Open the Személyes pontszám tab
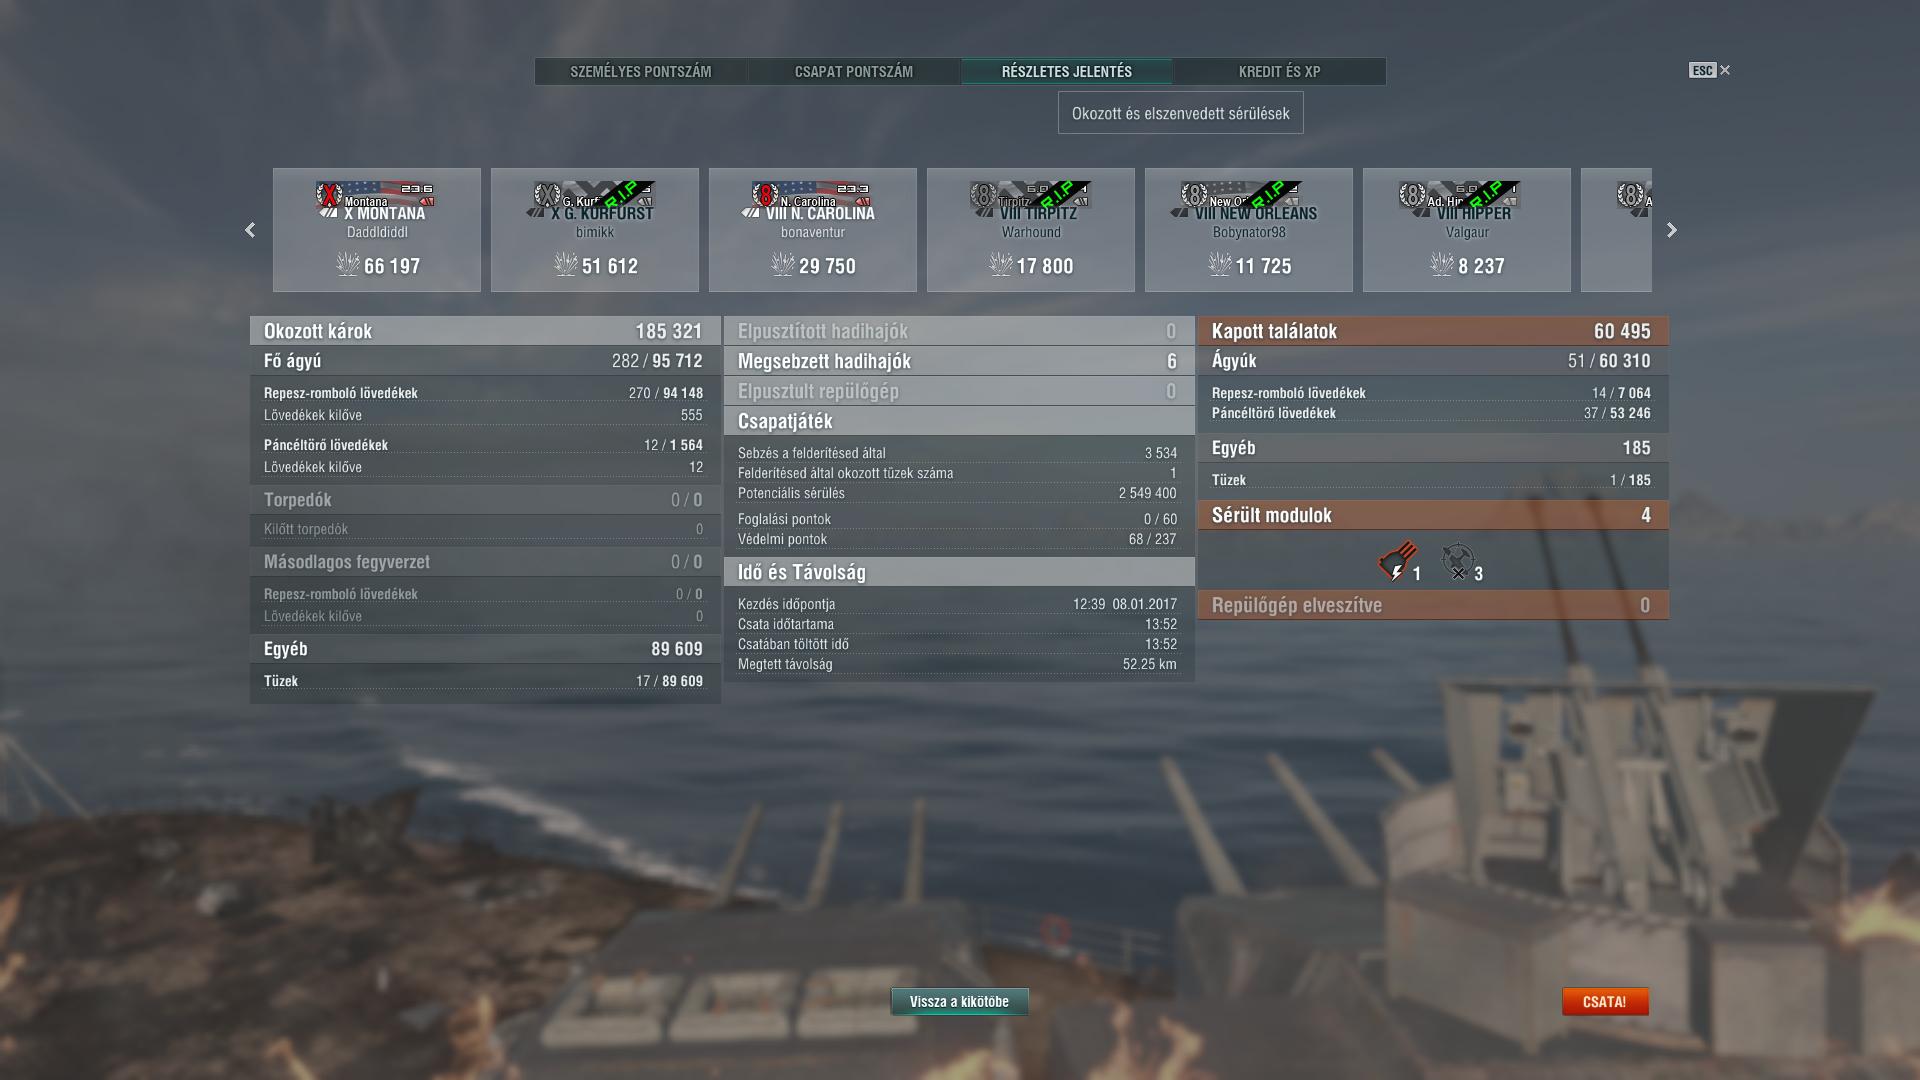This screenshot has height=1080, width=1920. [641, 71]
